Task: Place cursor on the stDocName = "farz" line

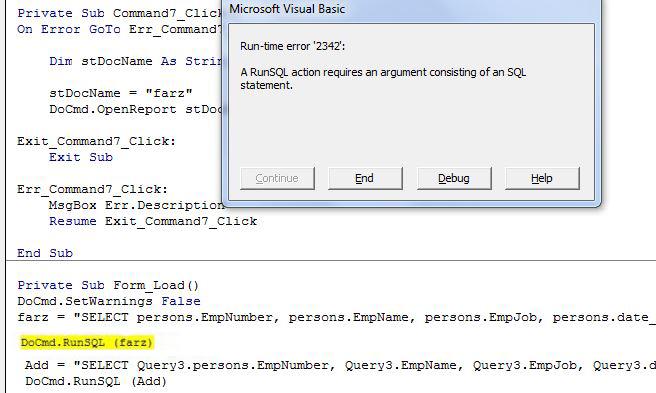Action: [120, 93]
